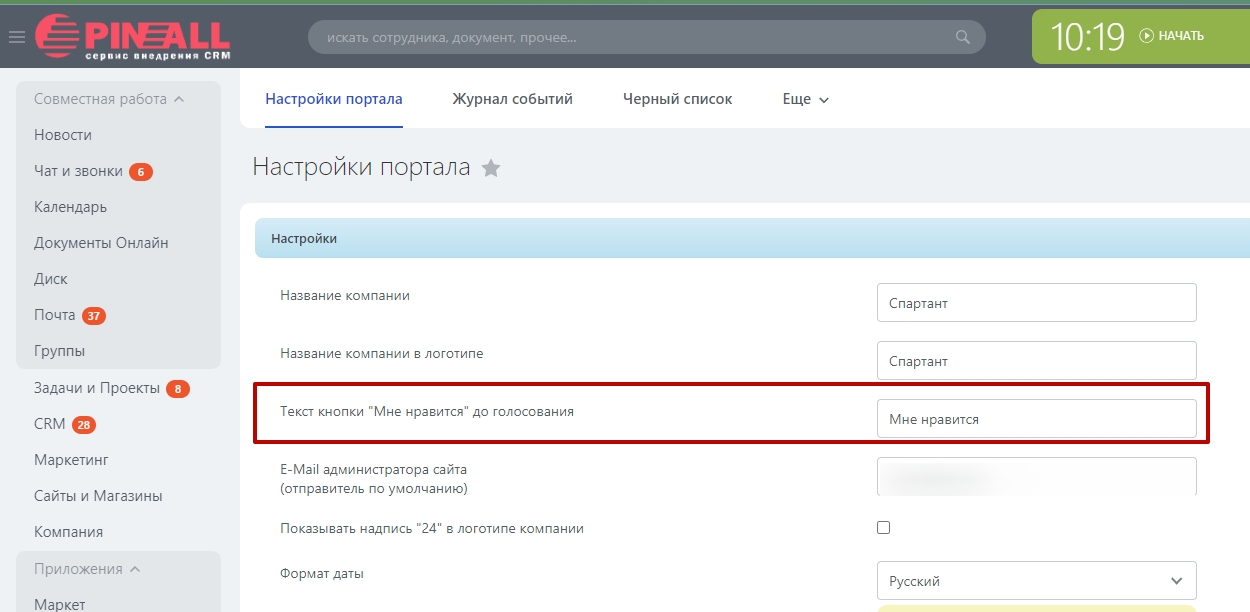Click the employee and document search box
Image resolution: width=1250 pixels, height=612 pixels.
[x=630, y=38]
